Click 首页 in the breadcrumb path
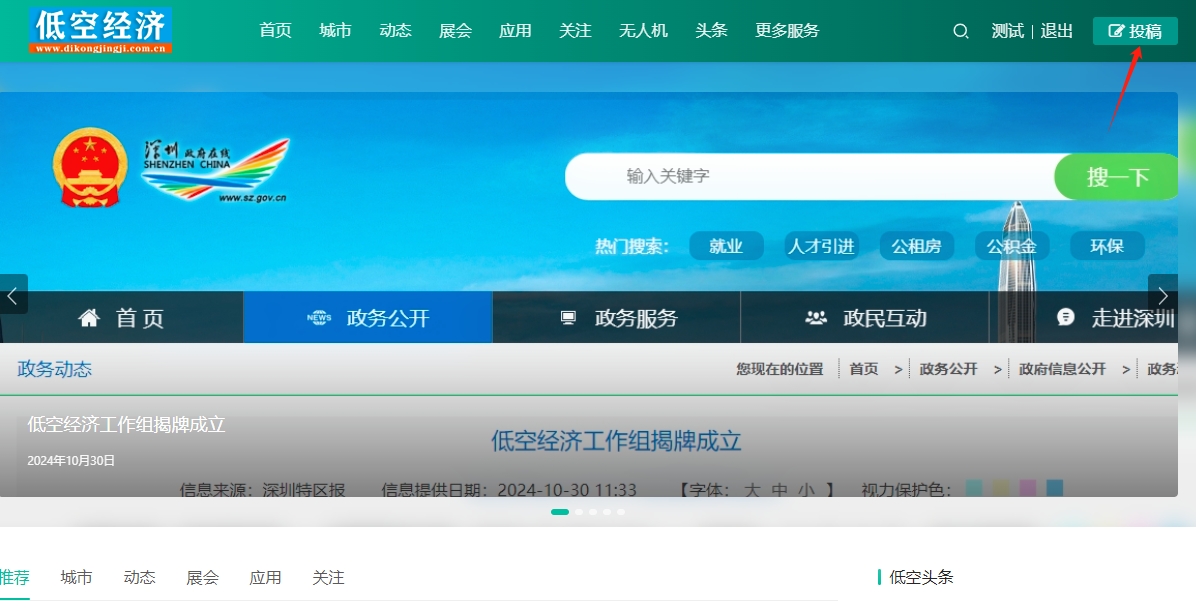The image size is (1196, 610). pyautogui.click(x=863, y=369)
